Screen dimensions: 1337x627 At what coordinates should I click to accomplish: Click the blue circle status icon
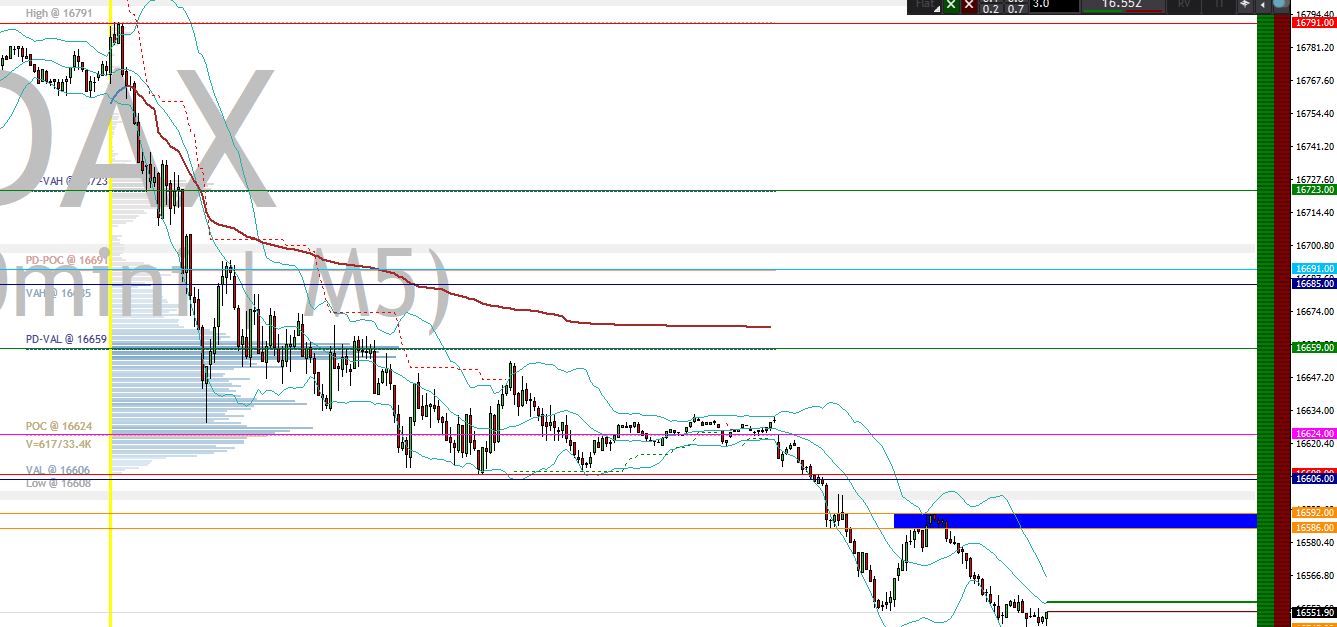(1280, 5)
